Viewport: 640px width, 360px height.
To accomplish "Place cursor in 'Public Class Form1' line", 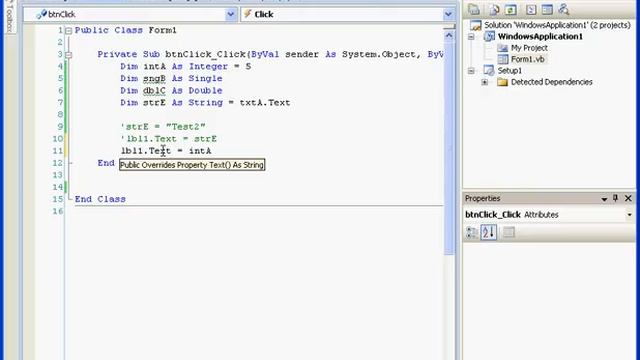I will [x=126, y=30].
